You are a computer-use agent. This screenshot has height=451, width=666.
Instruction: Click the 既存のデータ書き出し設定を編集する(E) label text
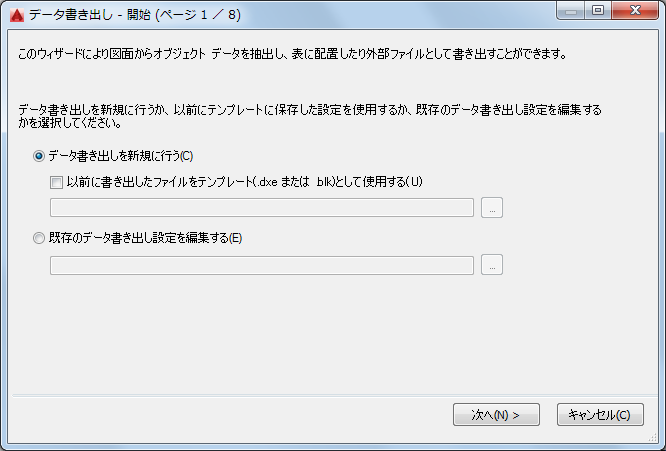click(x=146, y=238)
